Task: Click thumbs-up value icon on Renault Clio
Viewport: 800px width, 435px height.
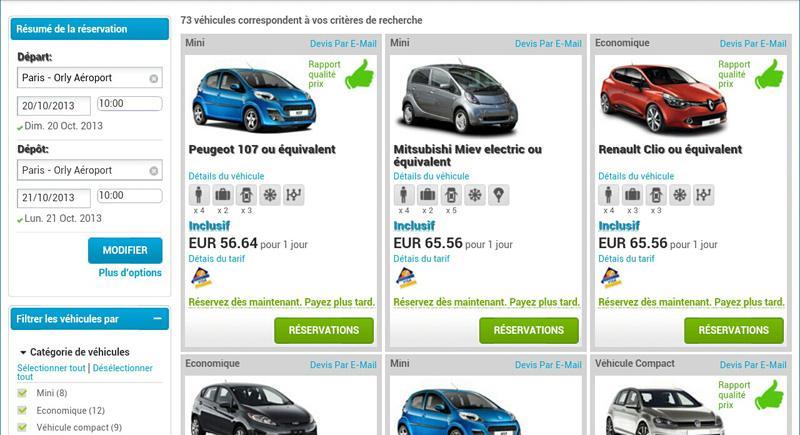Action: (769, 74)
